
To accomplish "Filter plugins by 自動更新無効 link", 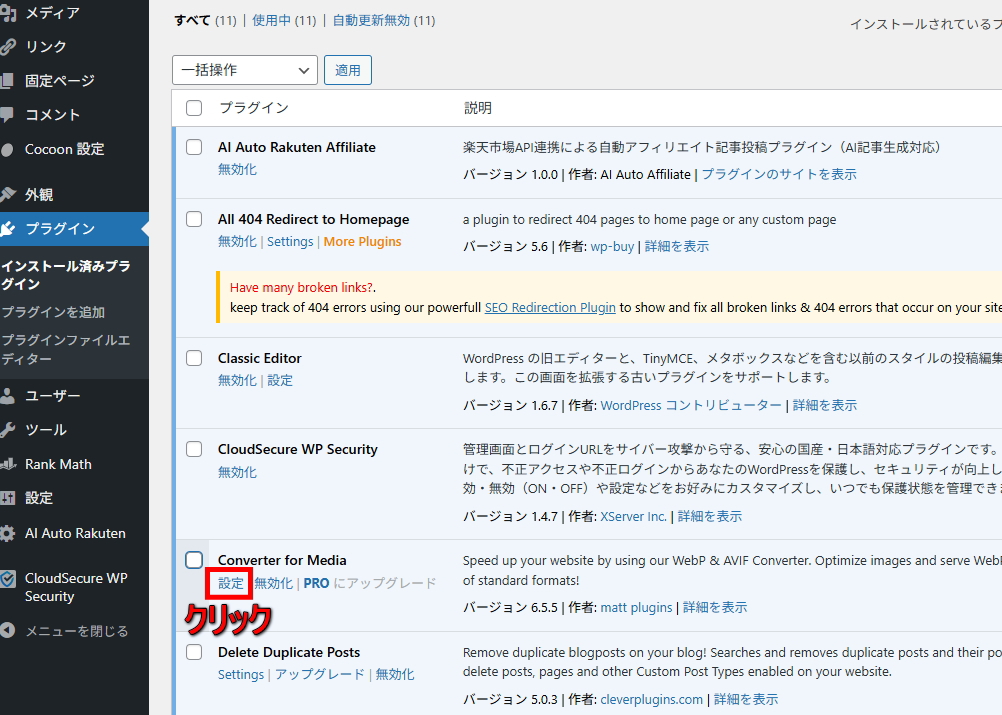I will pyautogui.click(x=371, y=20).
